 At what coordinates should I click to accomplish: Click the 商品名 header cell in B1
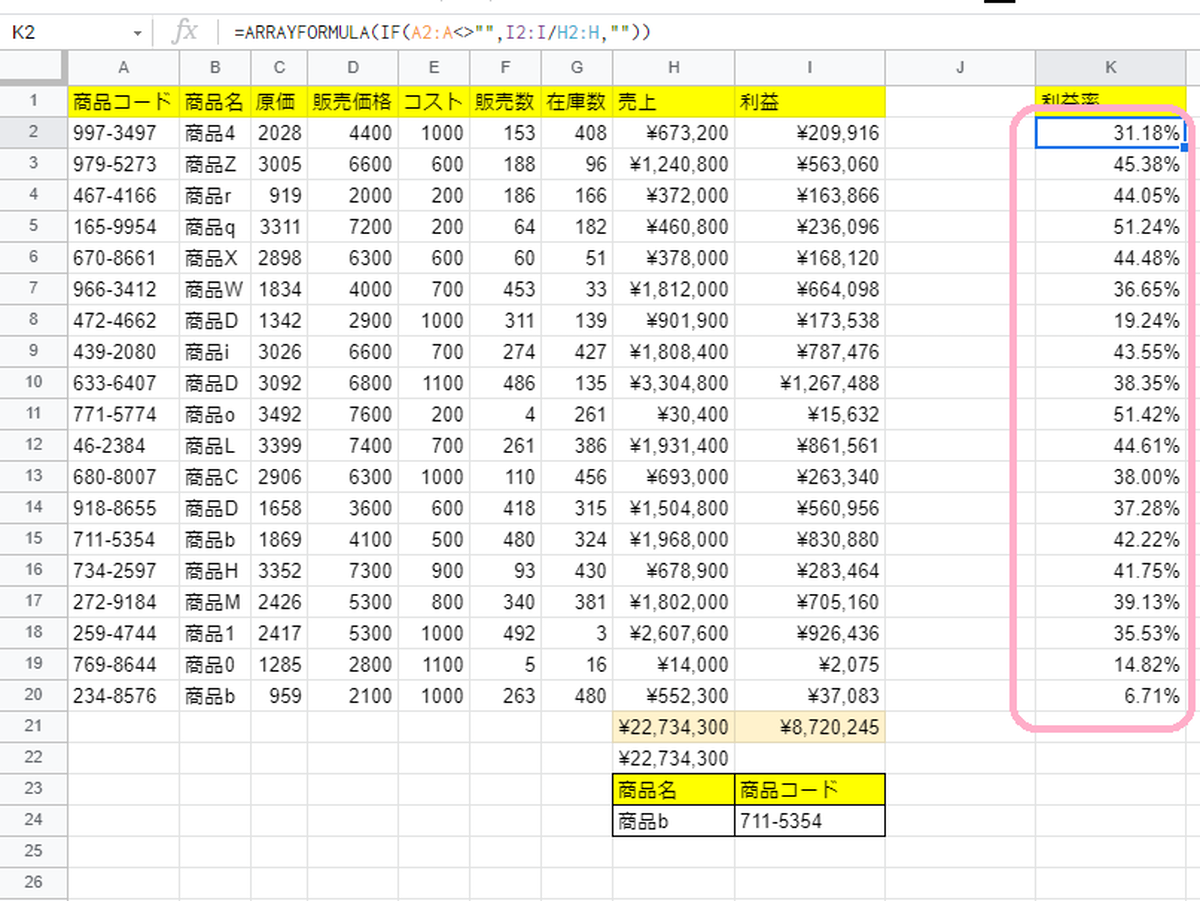point(215,101)
